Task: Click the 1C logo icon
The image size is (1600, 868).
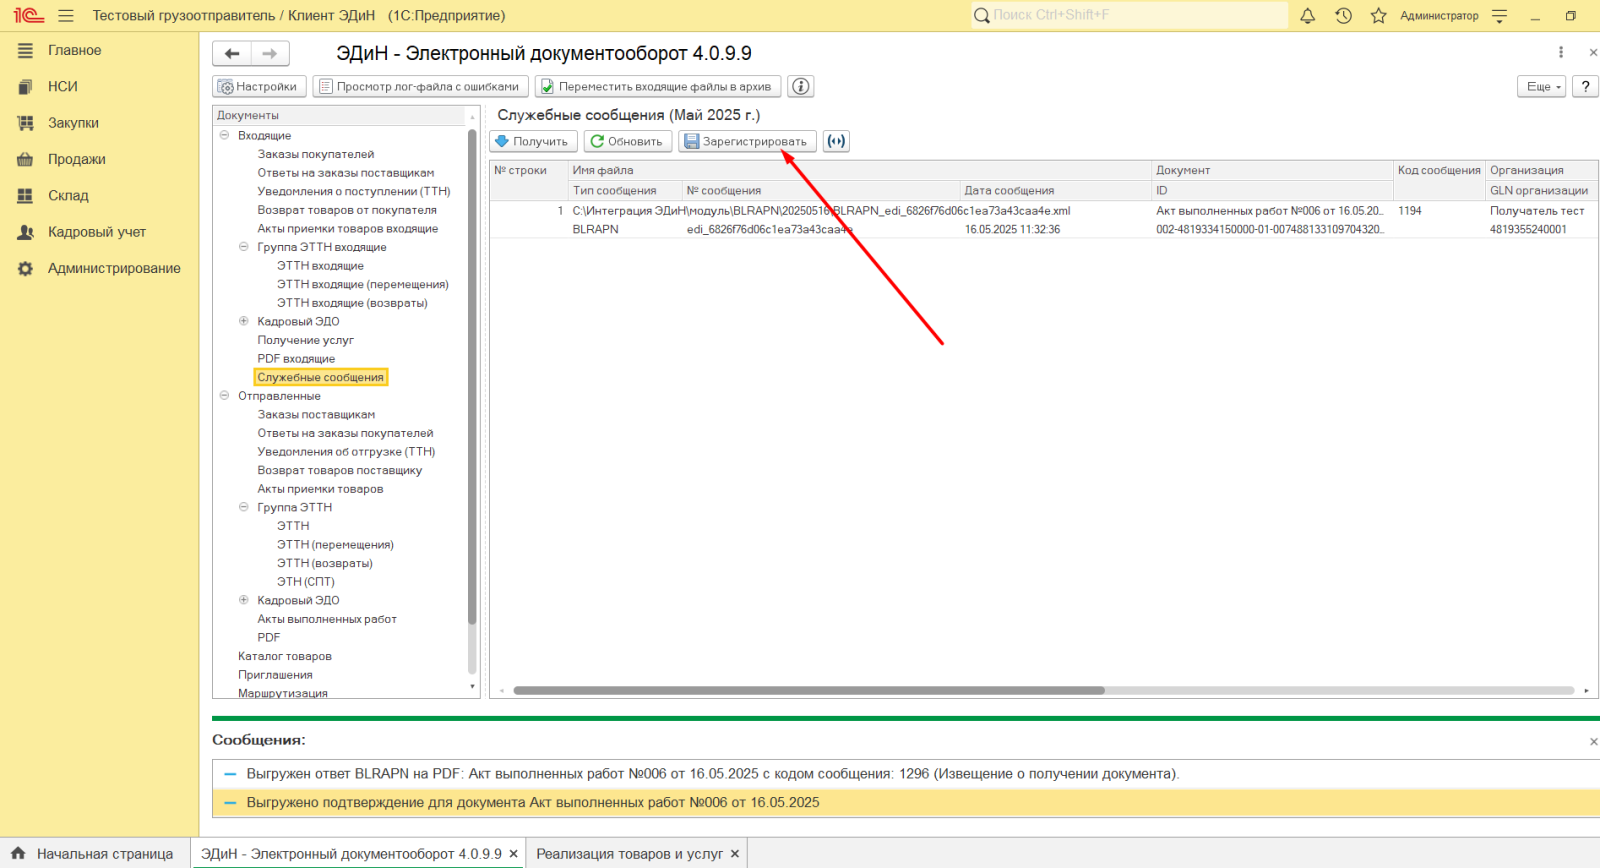Action: coord(28,15)
